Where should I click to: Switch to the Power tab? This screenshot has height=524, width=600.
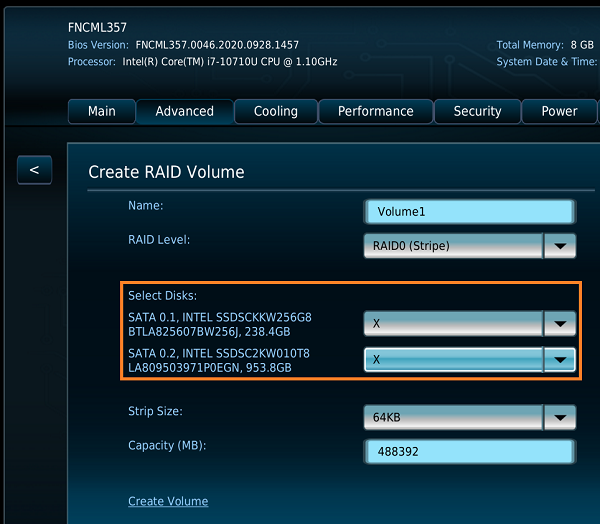(559, 111)
